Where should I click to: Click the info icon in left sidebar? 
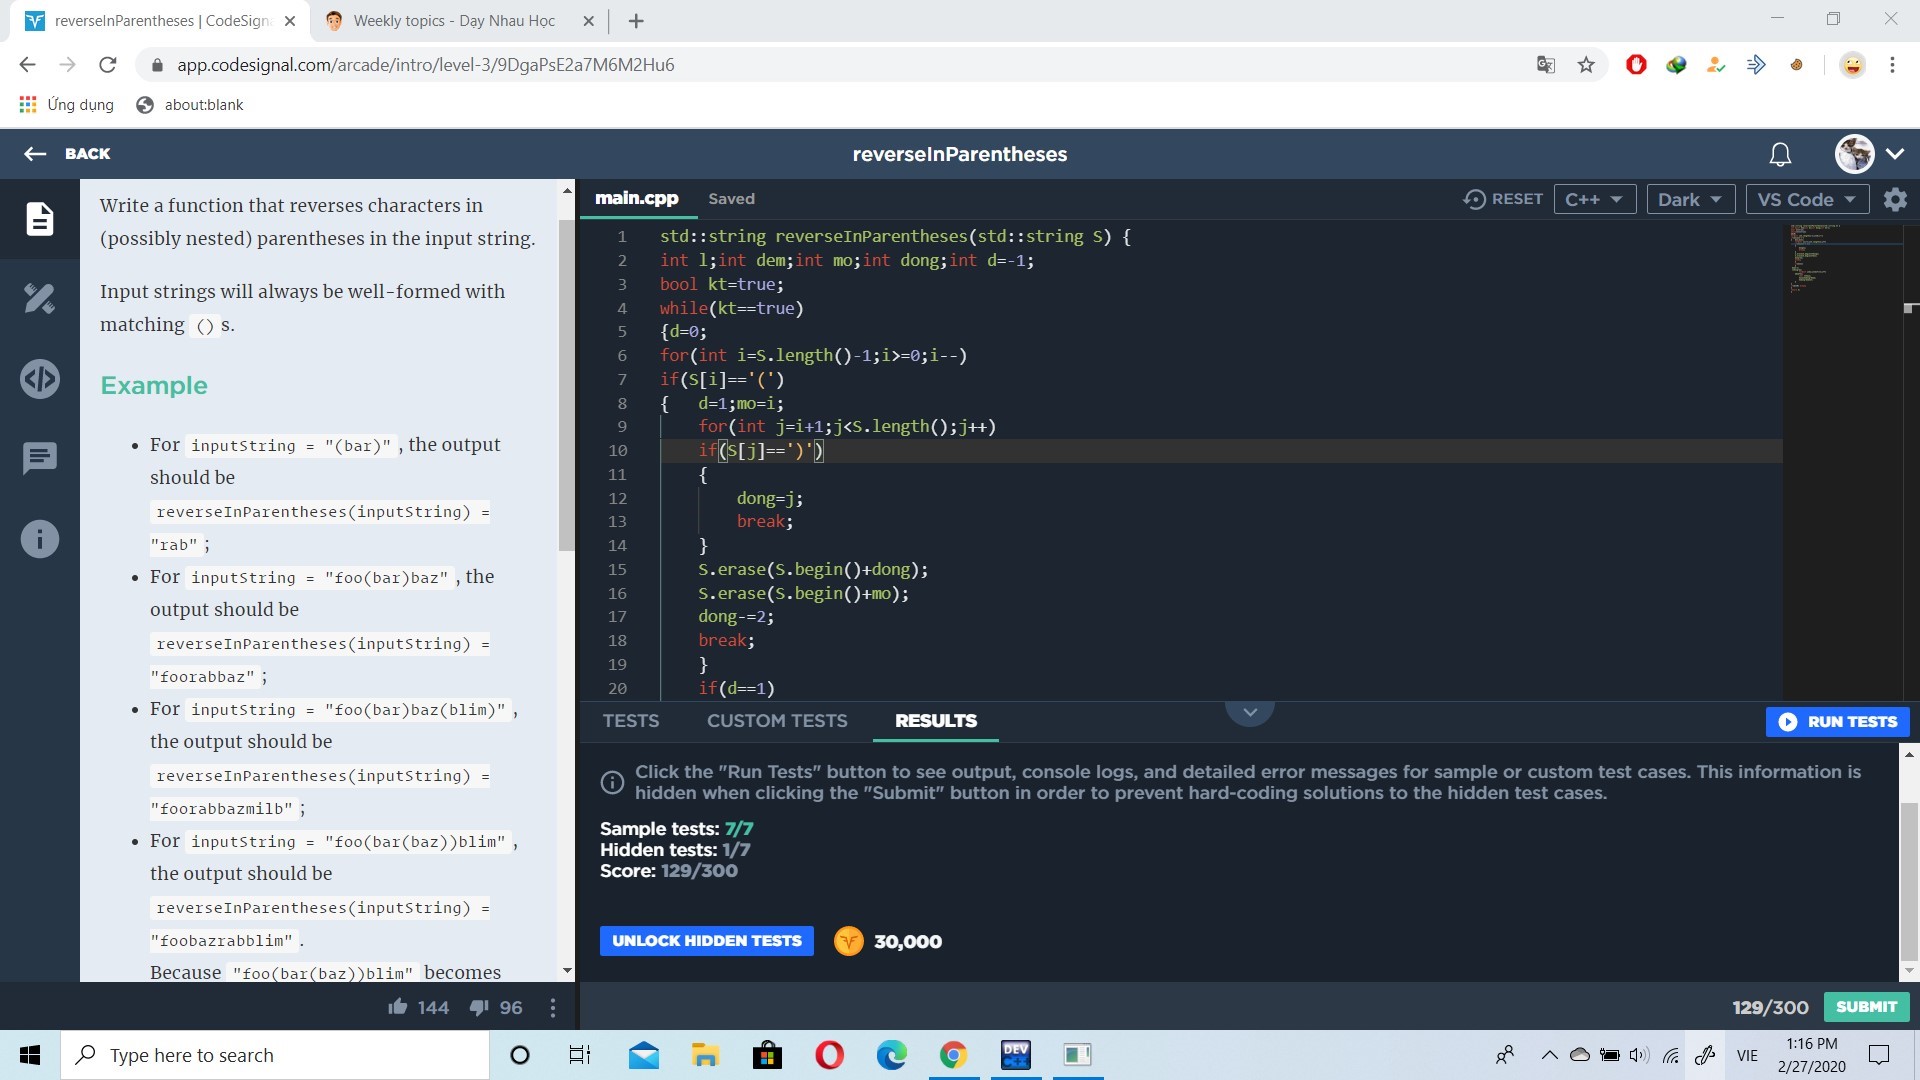(x=40, y=539)
